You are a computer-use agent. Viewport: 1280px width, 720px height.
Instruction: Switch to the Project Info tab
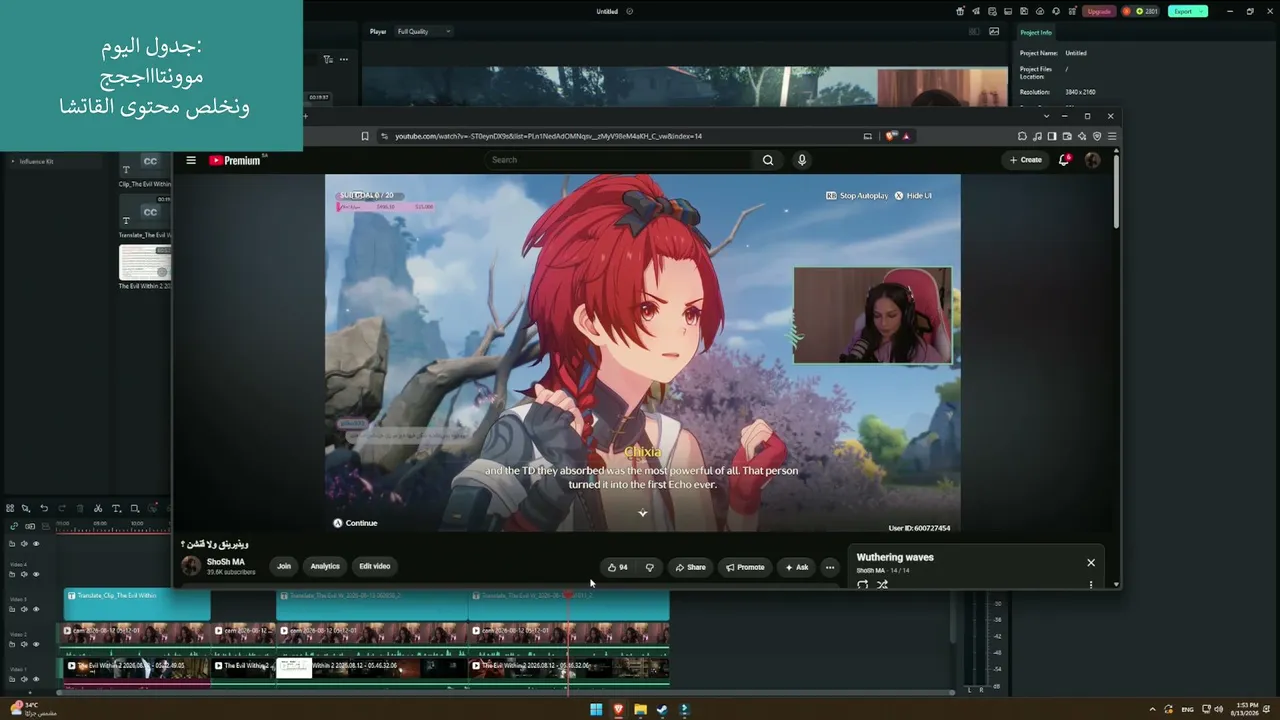pos(1035,32)
